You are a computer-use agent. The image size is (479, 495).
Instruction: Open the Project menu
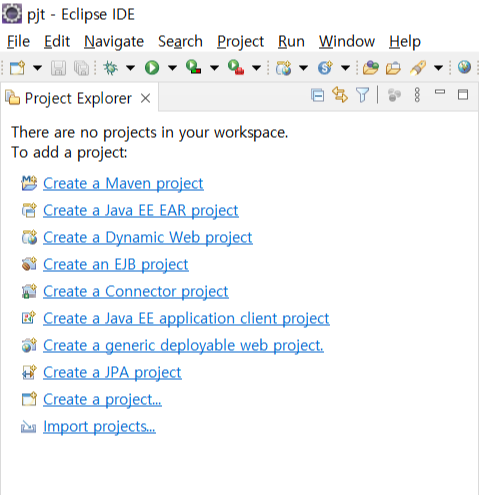(240, 42)
